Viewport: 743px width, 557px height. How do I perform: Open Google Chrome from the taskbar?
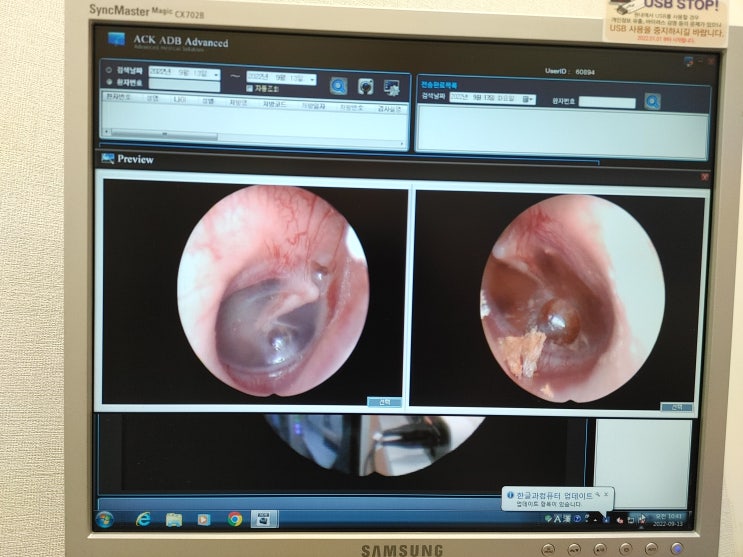point(235,520)
